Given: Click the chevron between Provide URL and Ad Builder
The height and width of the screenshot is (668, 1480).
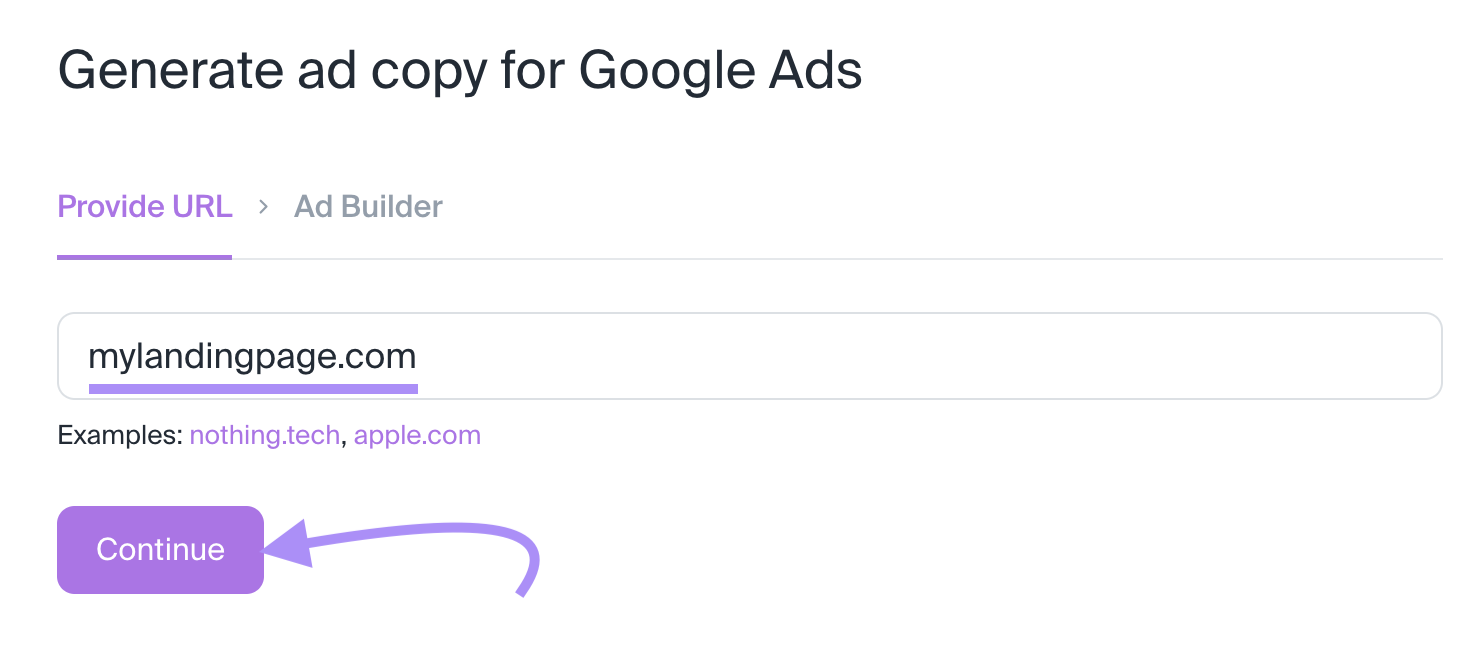Looking at the screenshot, I should [x=264, y=208].
